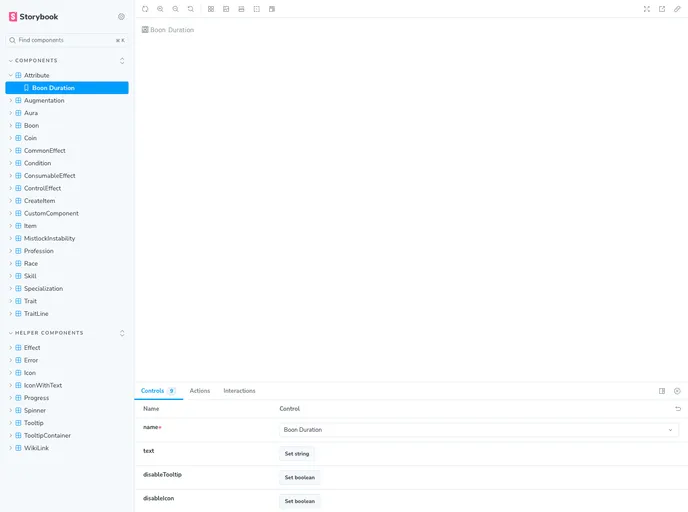Collapse or expand all under COMPONENTS section
This screenshot has width=688, height=512.
[122, 61]
